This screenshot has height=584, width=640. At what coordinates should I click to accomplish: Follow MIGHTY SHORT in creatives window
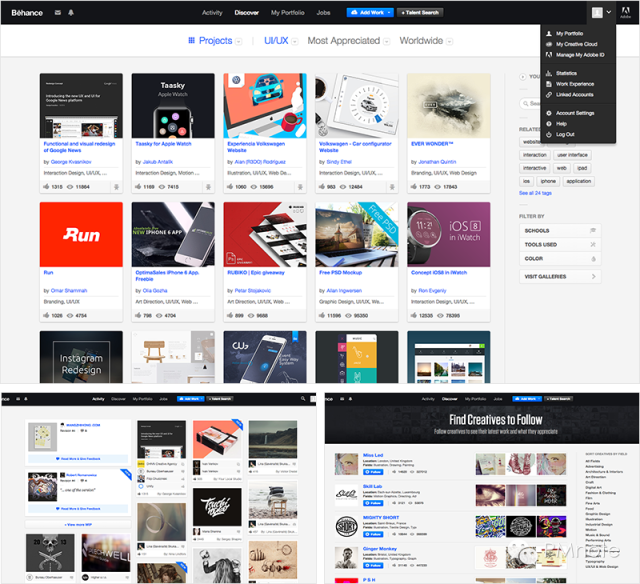point(373,534)
